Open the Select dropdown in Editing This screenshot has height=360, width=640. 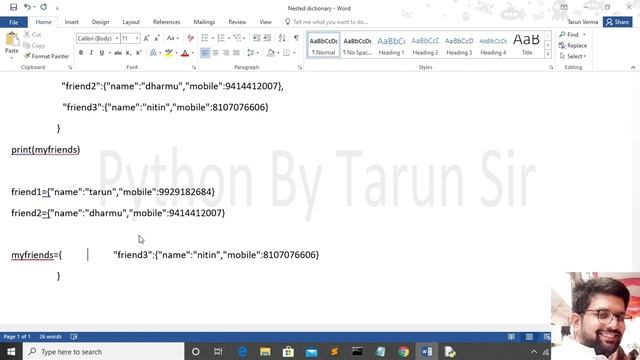click(x=573, y=56)
